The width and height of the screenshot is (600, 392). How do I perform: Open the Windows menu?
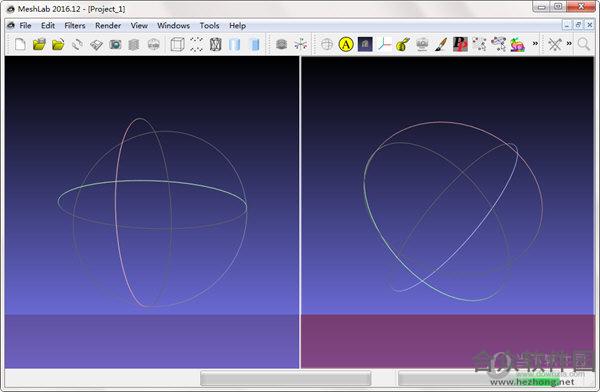point(173,26)
